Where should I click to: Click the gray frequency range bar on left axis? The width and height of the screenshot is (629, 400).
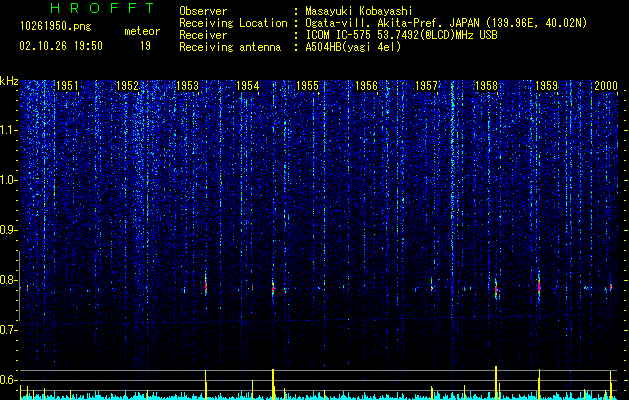pyautogui.click(x=19, y=286)
